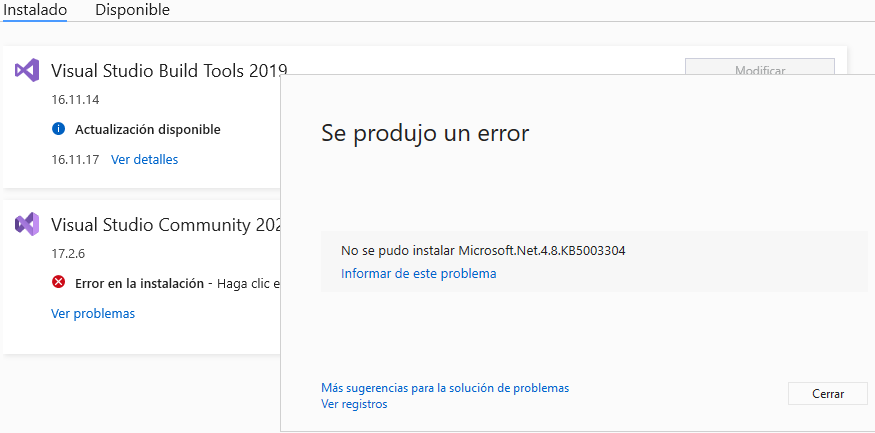Image resolution: width=875 pixels, height=433 pixels.
Task: Click the blue info icon beside Actualización disponible
Action: (58, 129)
